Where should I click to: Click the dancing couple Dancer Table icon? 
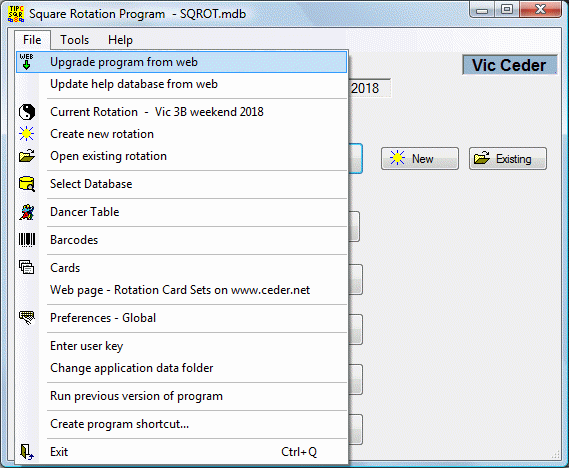(27, 212)
